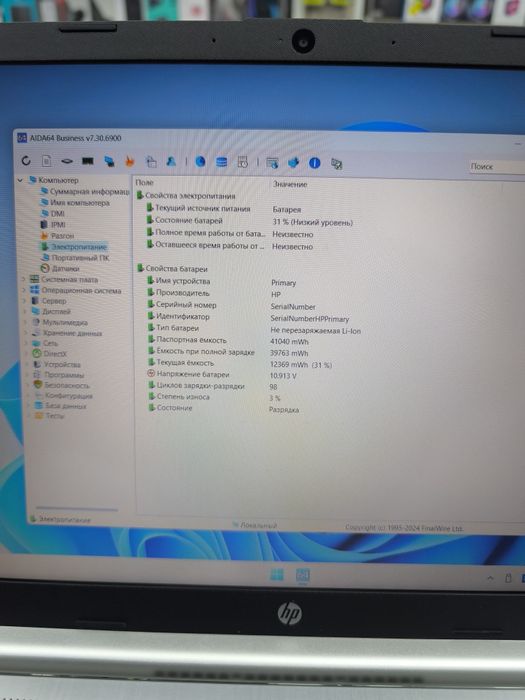
Task: Select DirectX in the tree
Action: (50, 354)
